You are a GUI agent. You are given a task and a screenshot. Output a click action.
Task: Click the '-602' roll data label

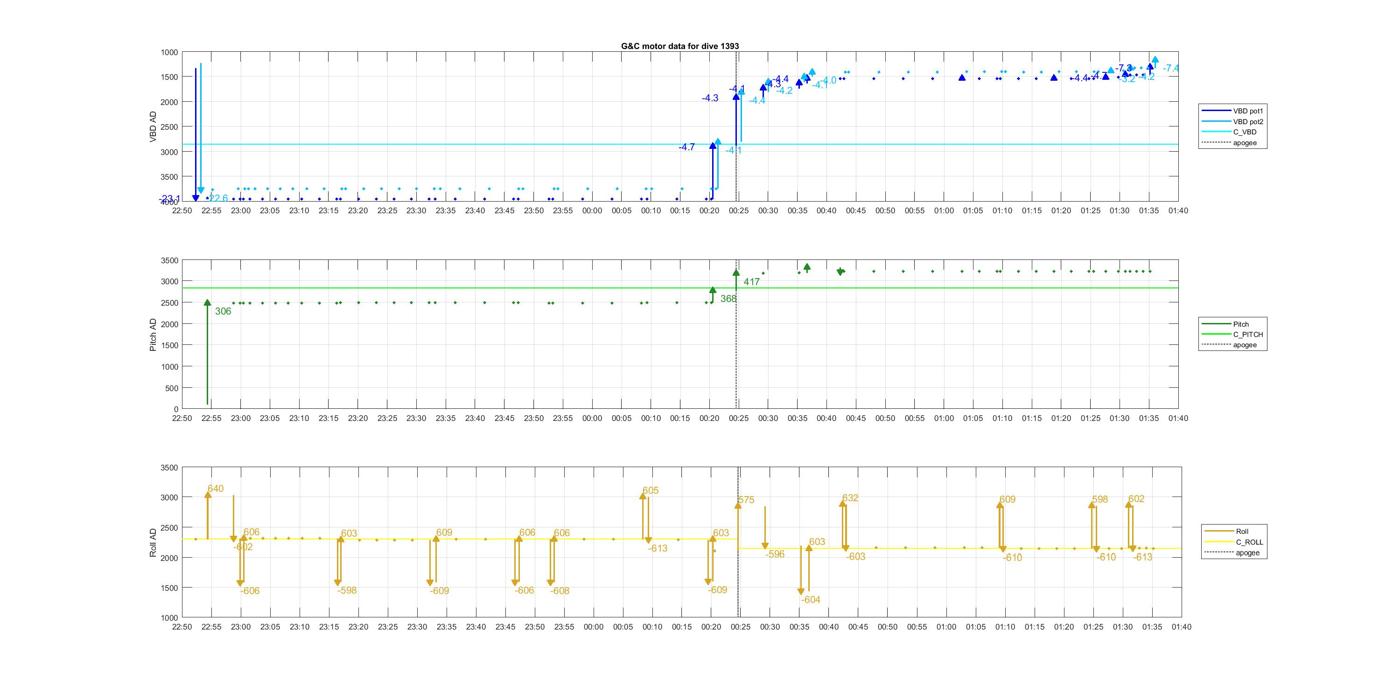[x=243, y=547]
